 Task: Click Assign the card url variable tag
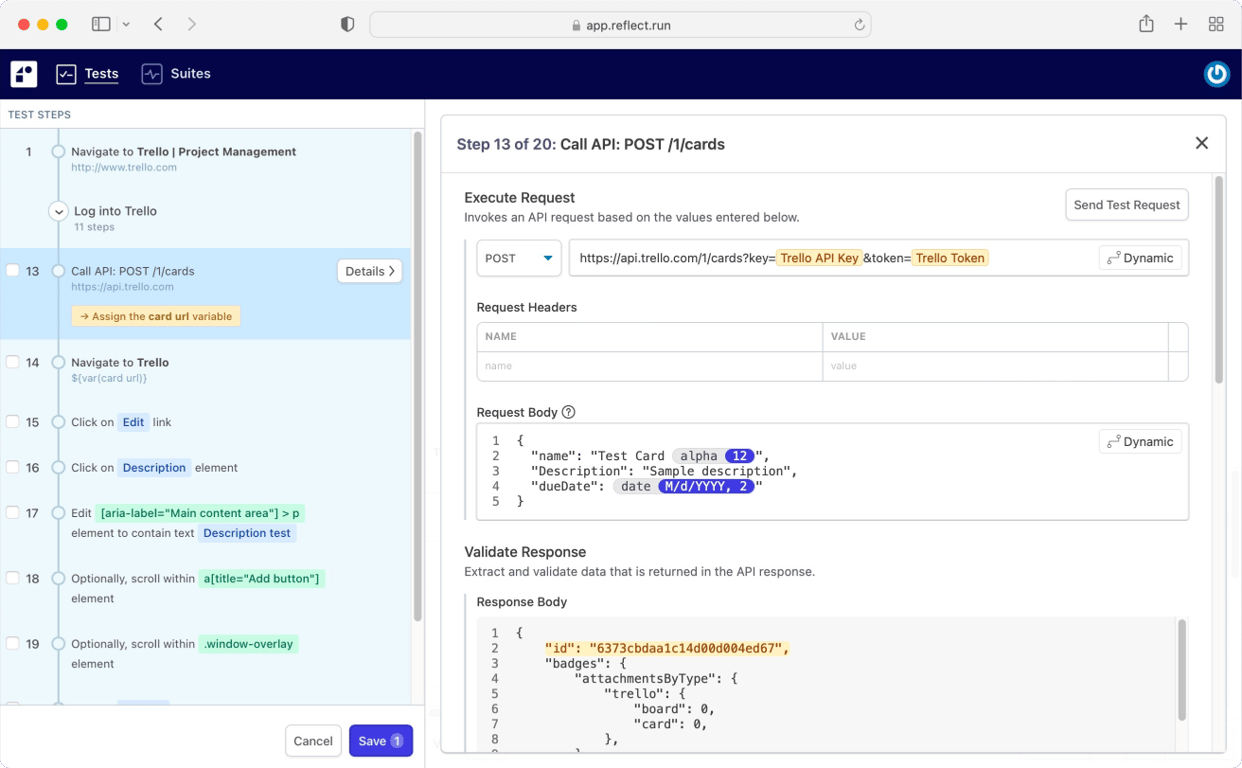[156, 316]
